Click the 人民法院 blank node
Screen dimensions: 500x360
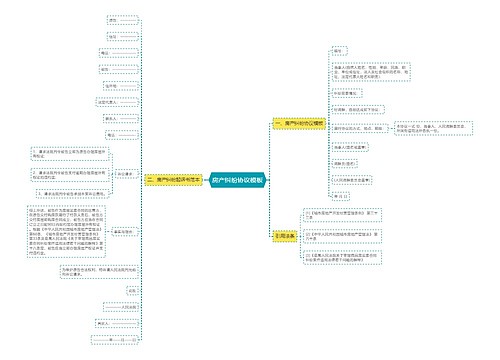(x=121, y=307)
